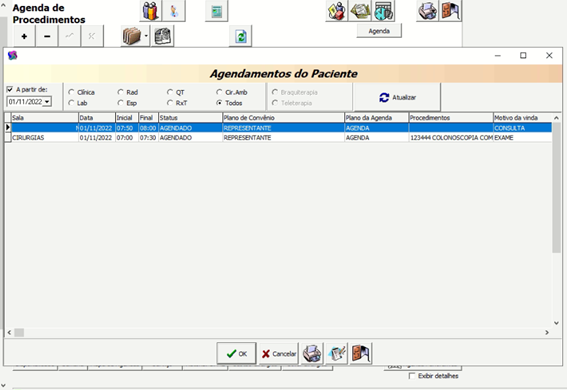Click the horizontal scrollbar right arrow
The height and width of the screenshot is (390, 567).
(x=547, y=333)
